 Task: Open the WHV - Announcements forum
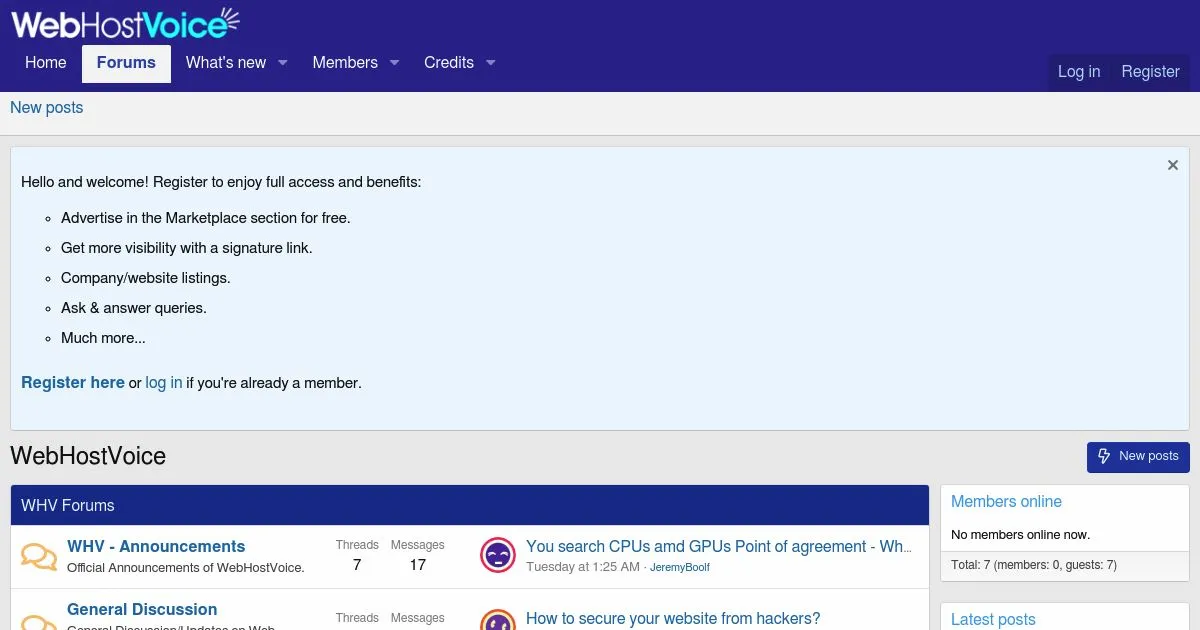tap(156, 547)
